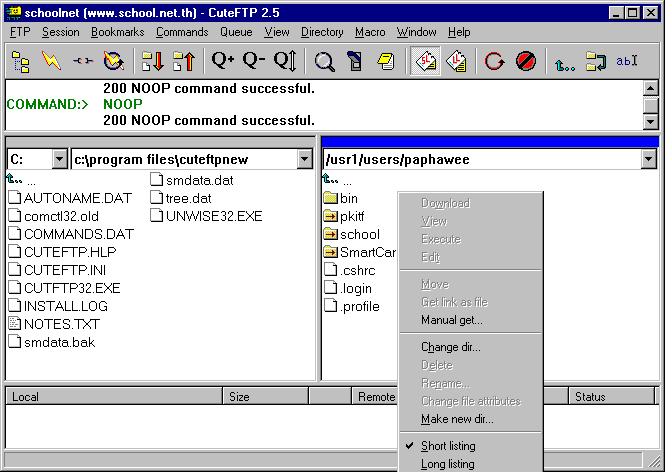Click the Remote column header

pos(376,397)
